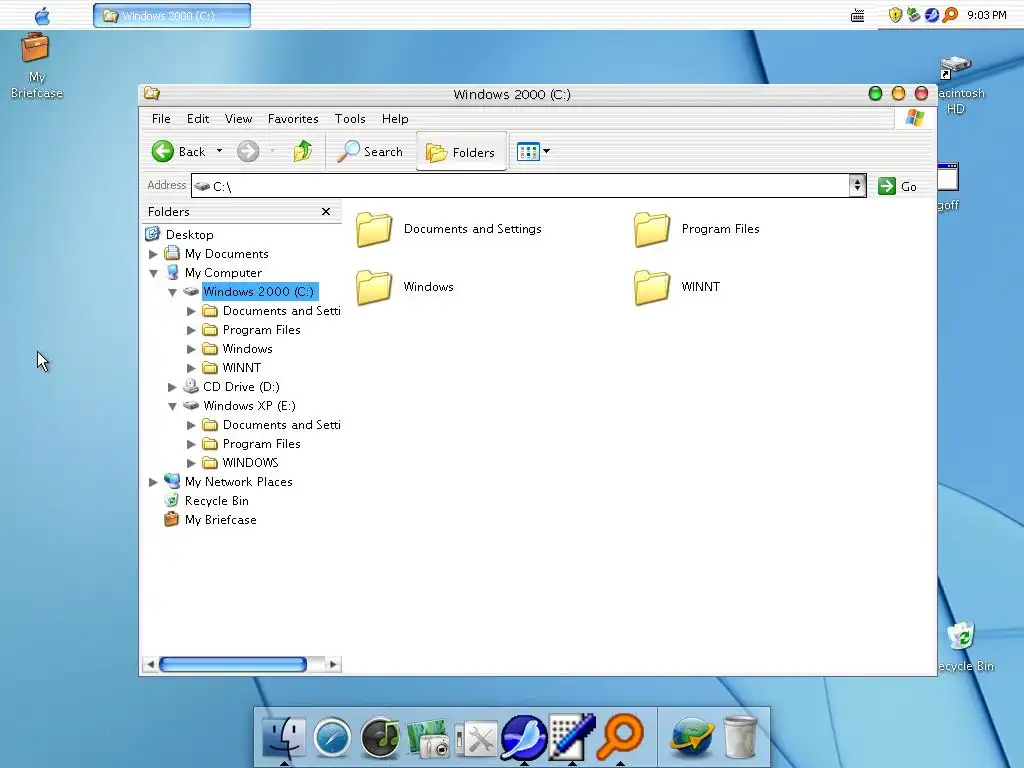The height and width of the screenshot is (768, 1024).
Task: Open the Tools menu
Action: (x=350, y=119)
